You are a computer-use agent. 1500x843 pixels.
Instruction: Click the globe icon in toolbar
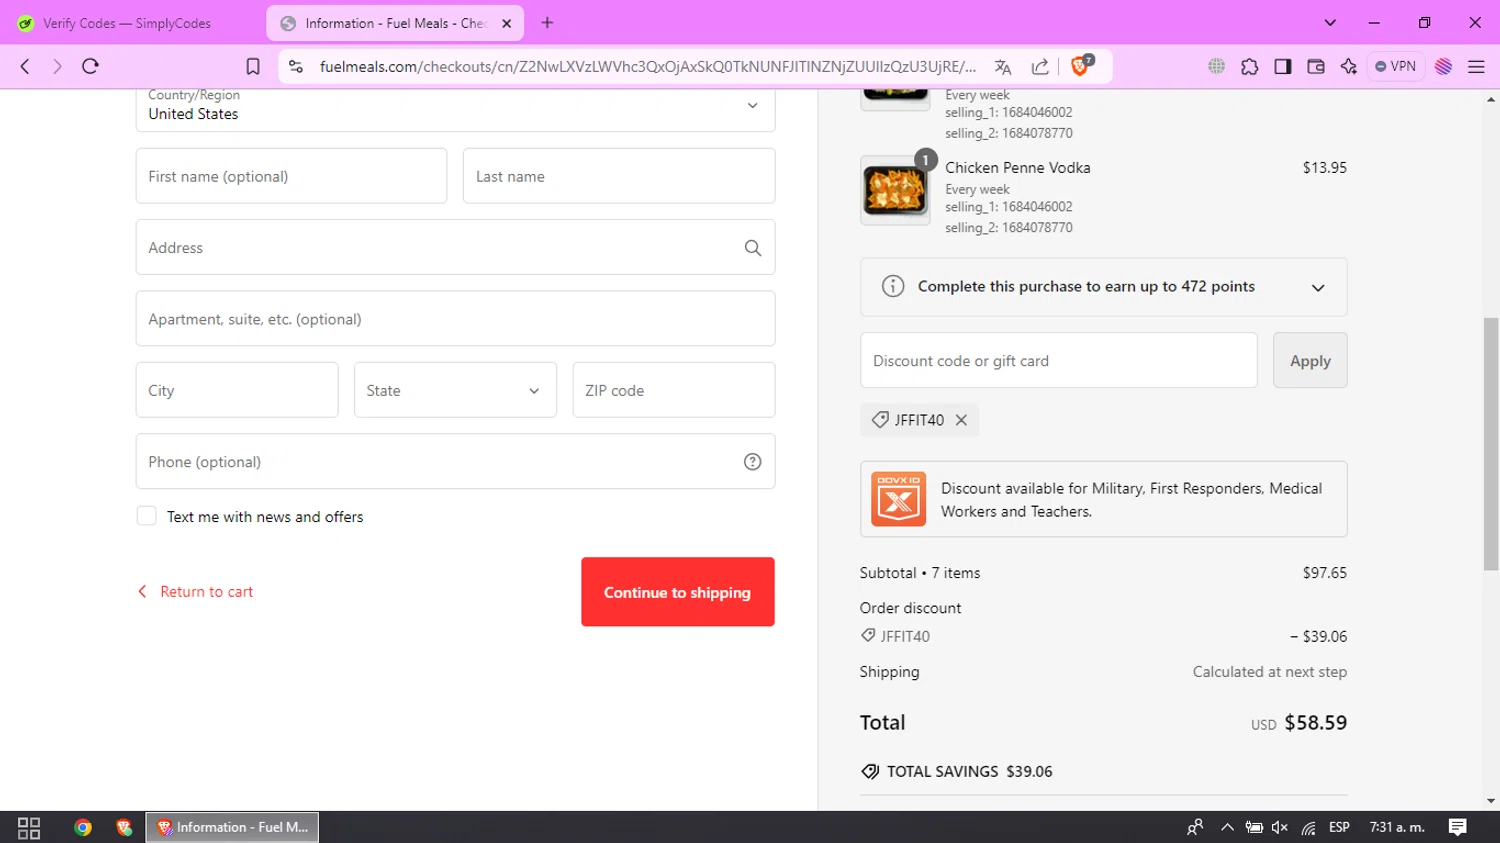(x=1216, y=67)
